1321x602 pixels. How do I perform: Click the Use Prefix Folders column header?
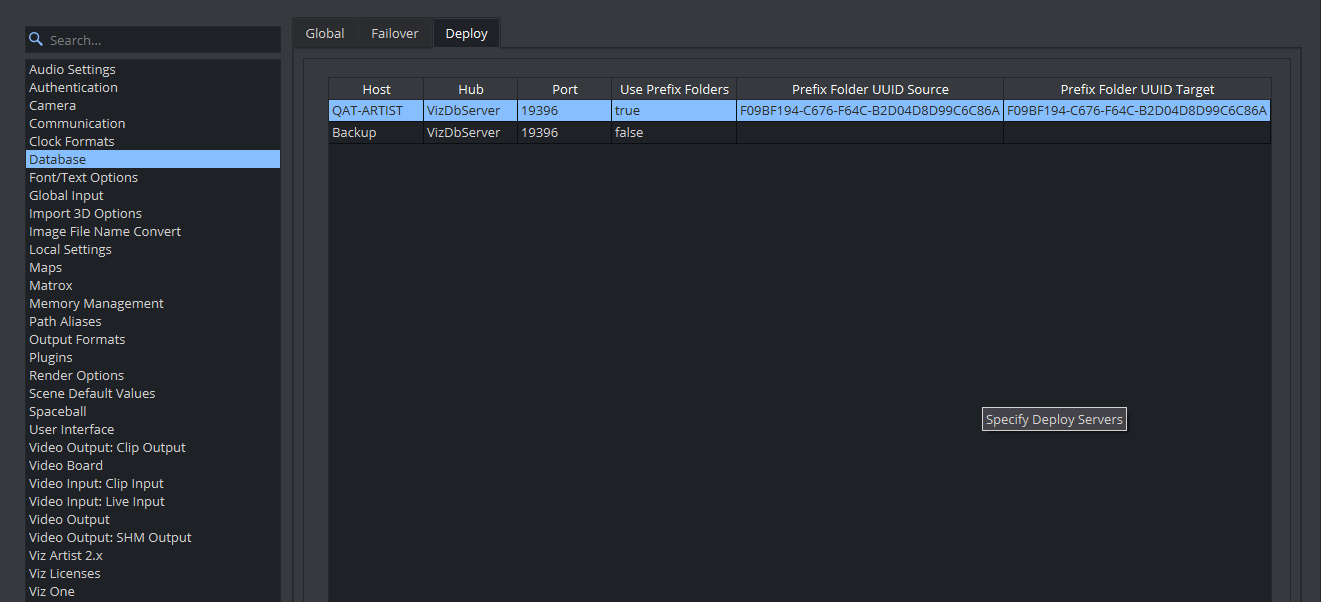[x=674, y=89]
